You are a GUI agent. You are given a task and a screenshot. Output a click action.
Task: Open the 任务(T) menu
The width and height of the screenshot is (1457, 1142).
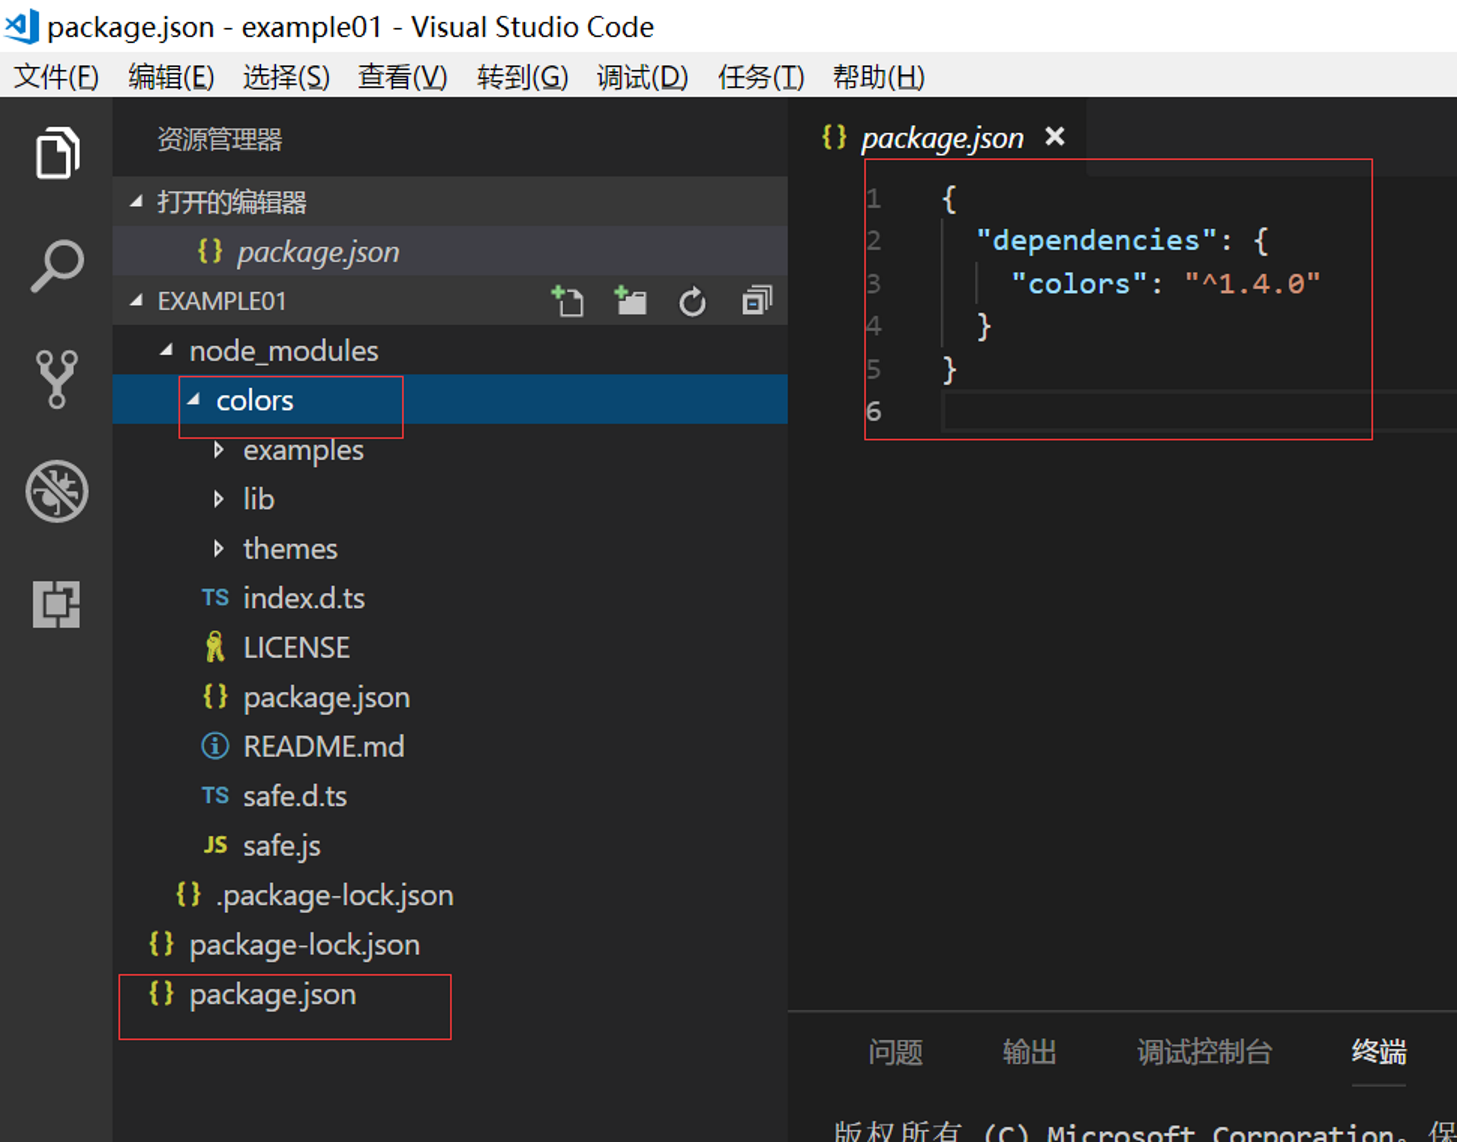point(761,77)
